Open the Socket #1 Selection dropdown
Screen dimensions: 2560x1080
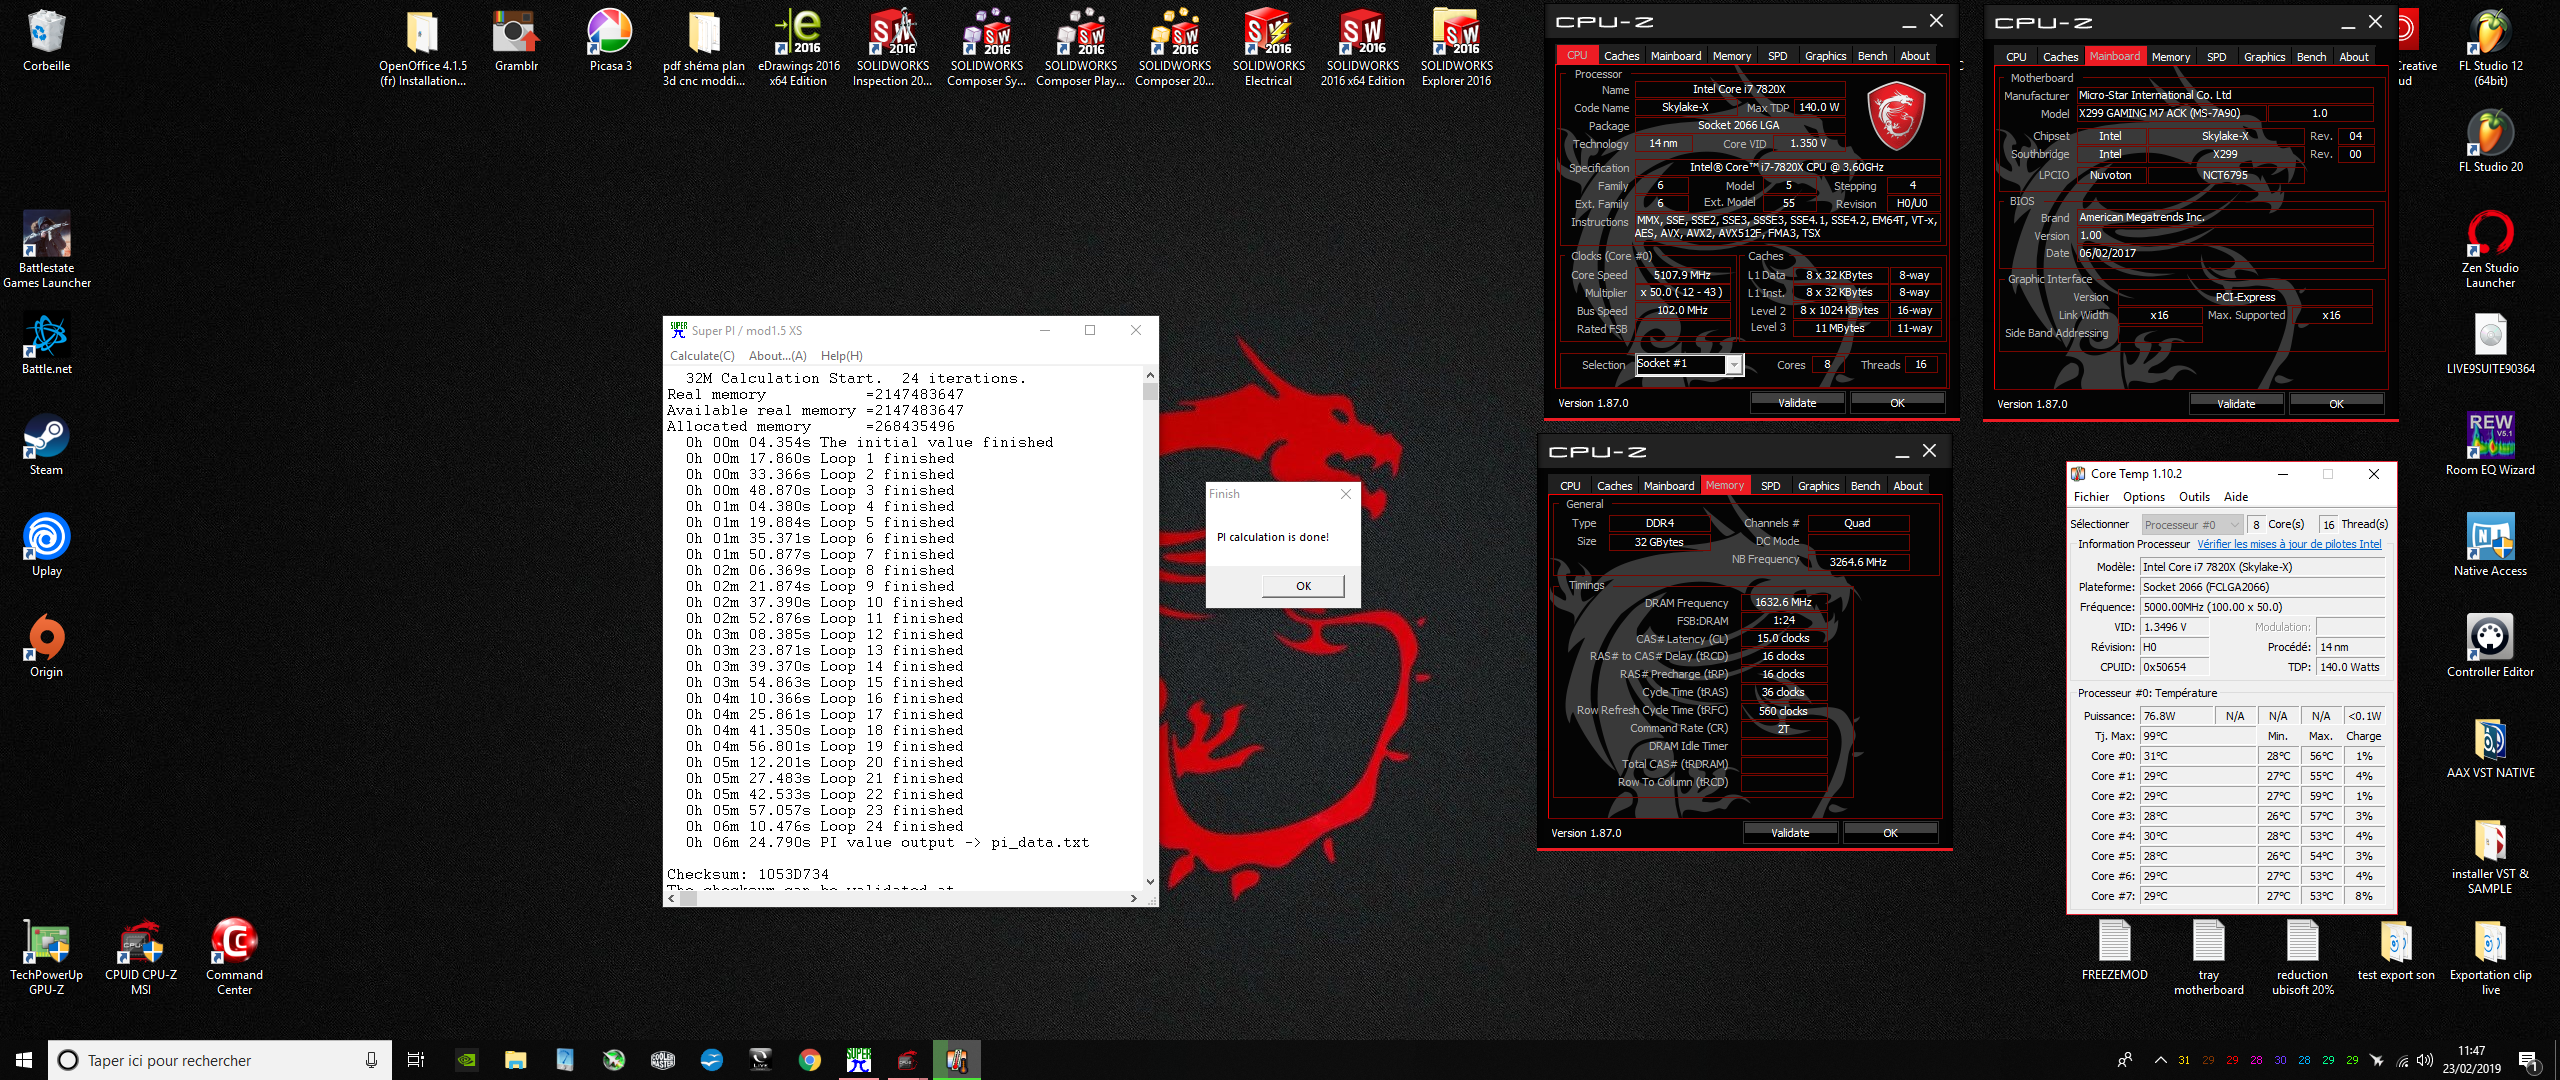click(1735, 365)
